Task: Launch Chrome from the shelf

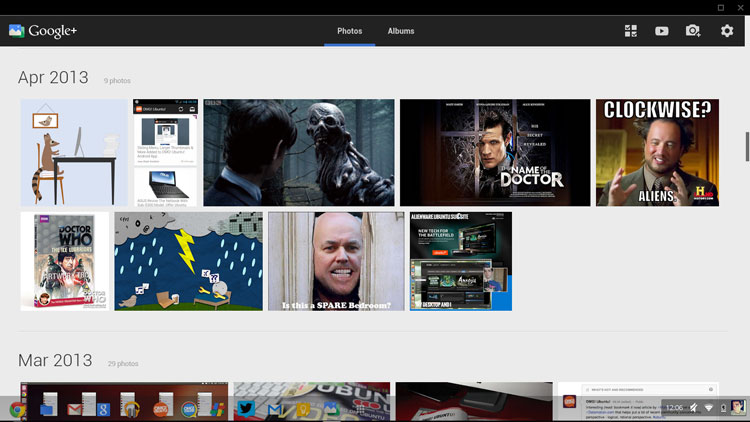Action: tap(18, 410)
